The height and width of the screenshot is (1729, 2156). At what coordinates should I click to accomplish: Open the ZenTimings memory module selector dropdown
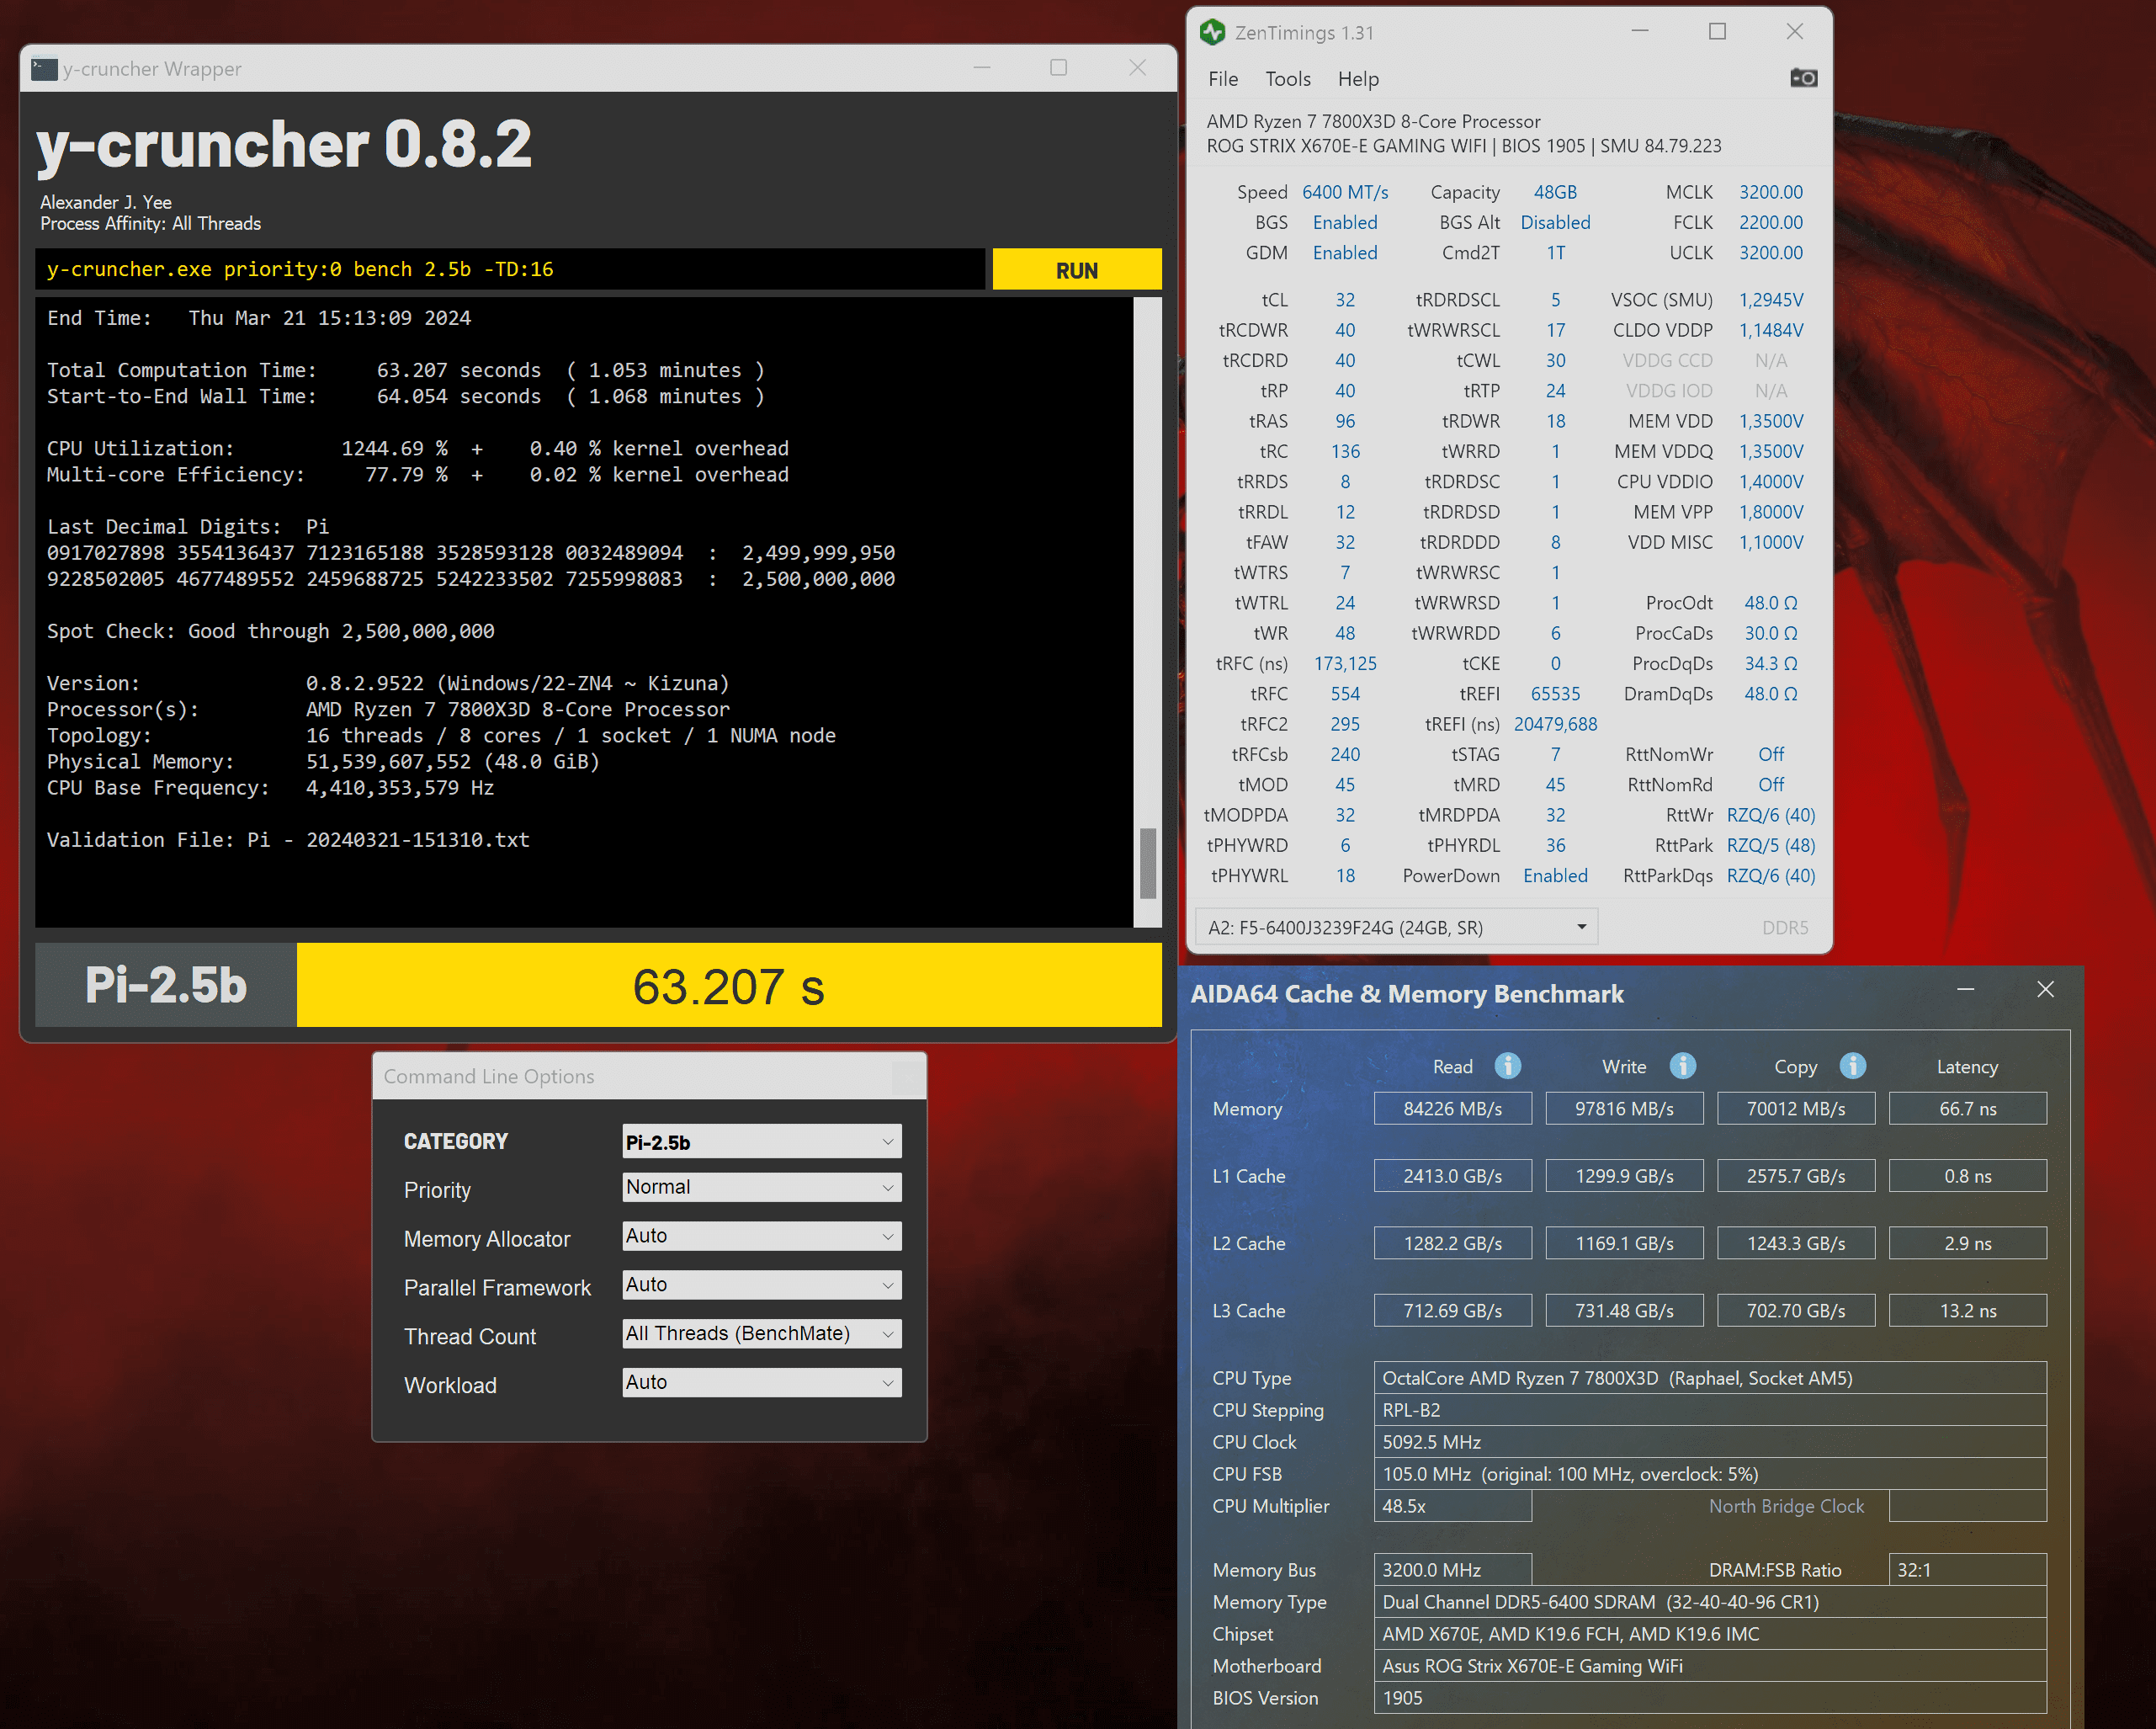pyautogui.click(x=1396, y=927)
